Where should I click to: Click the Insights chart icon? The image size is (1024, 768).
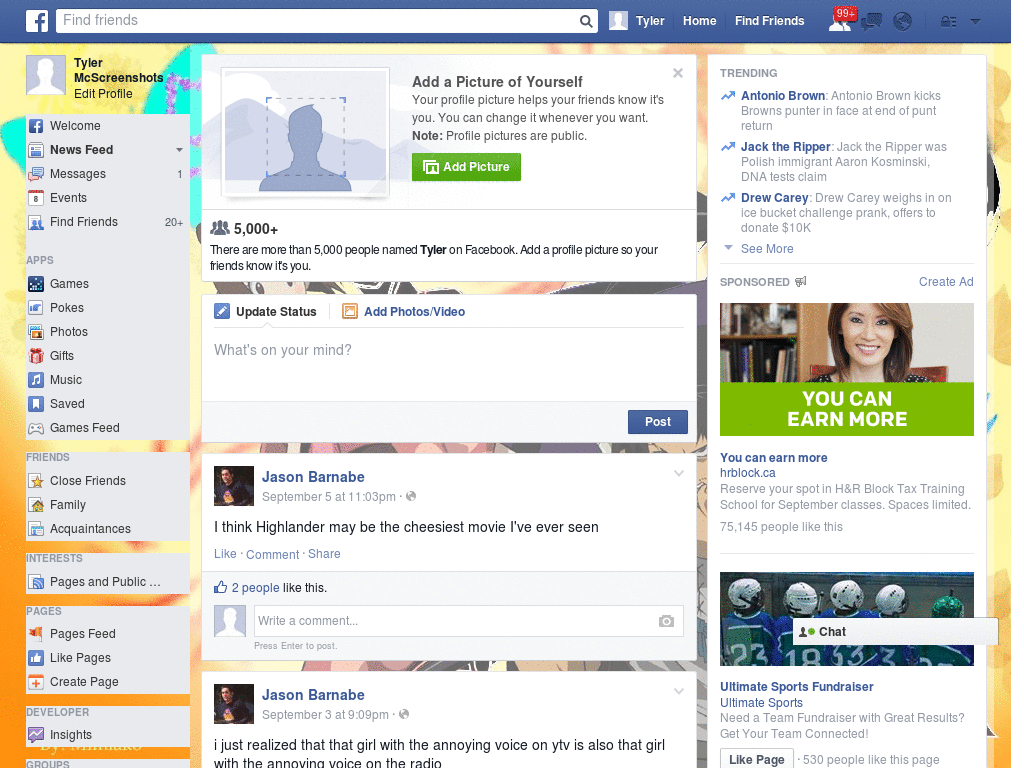coord(36,735)
